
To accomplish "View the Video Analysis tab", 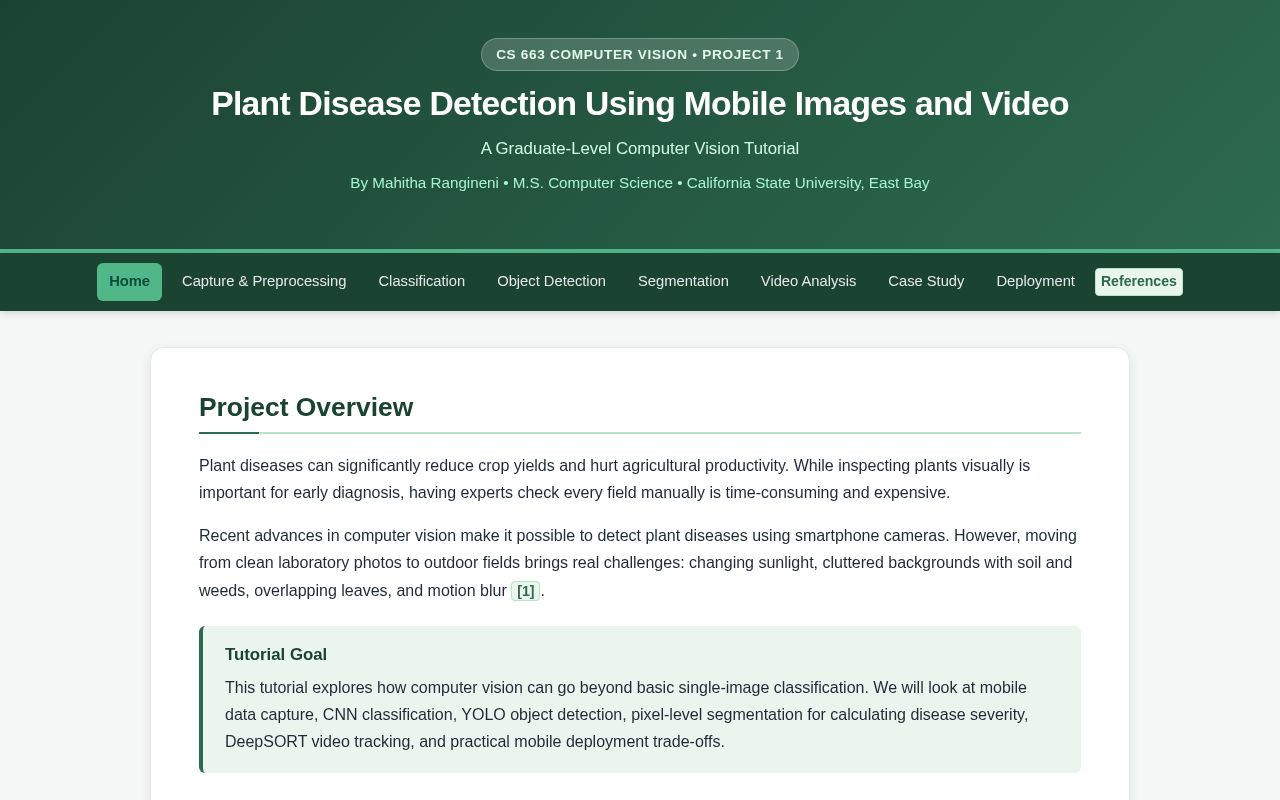I will coord(808,282).
